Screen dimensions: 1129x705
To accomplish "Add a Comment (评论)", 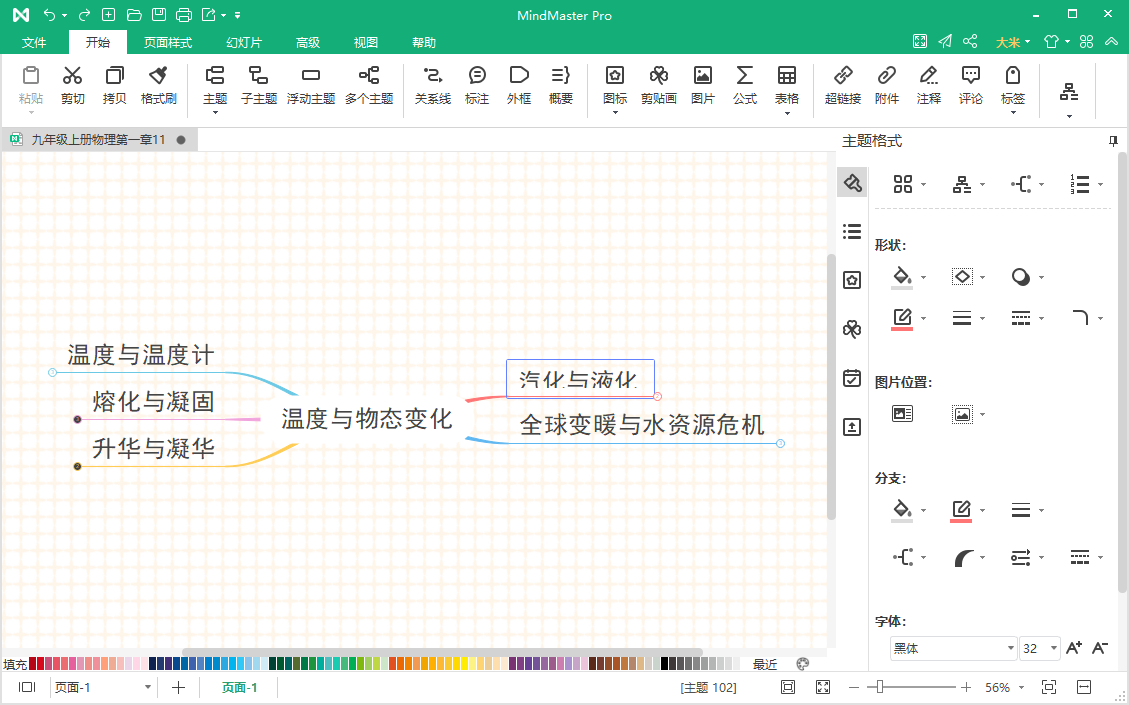I will click(x=971, y=85).
